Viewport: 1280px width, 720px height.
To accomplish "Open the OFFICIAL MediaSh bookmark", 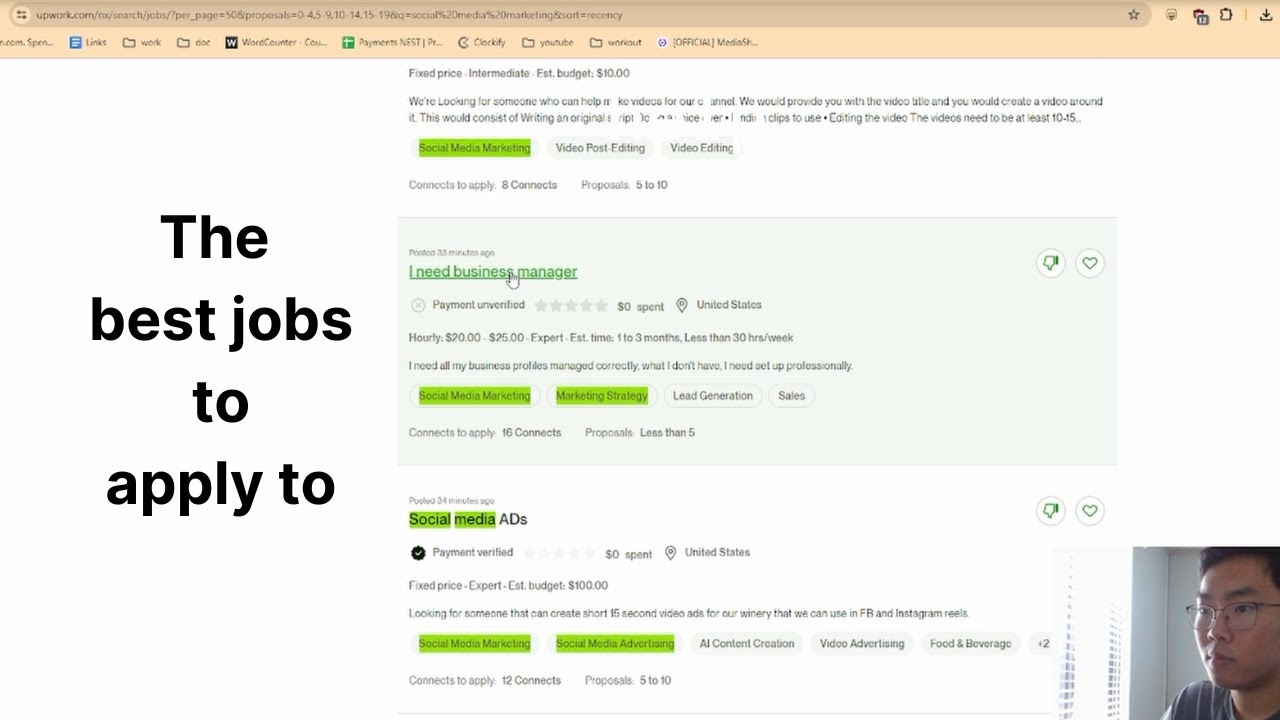I will tap(708, 43).
